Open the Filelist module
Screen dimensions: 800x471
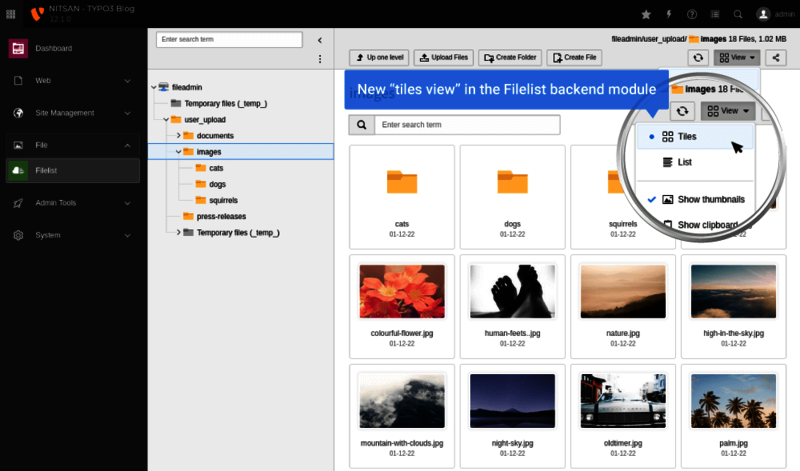[72, 170]
